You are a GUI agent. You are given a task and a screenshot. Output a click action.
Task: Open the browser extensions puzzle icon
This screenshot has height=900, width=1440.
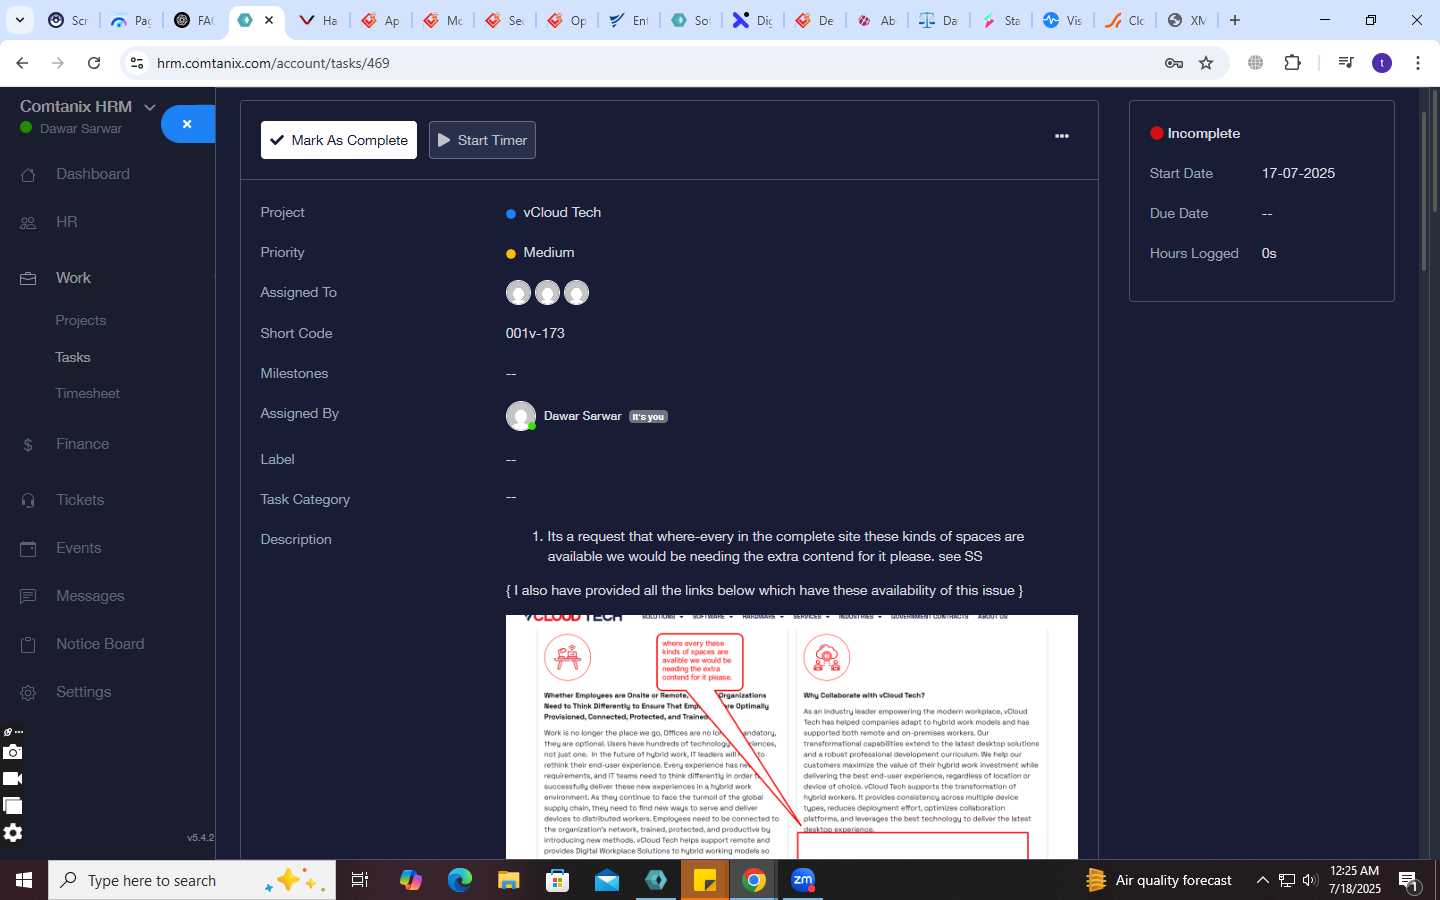[1292, 63]
